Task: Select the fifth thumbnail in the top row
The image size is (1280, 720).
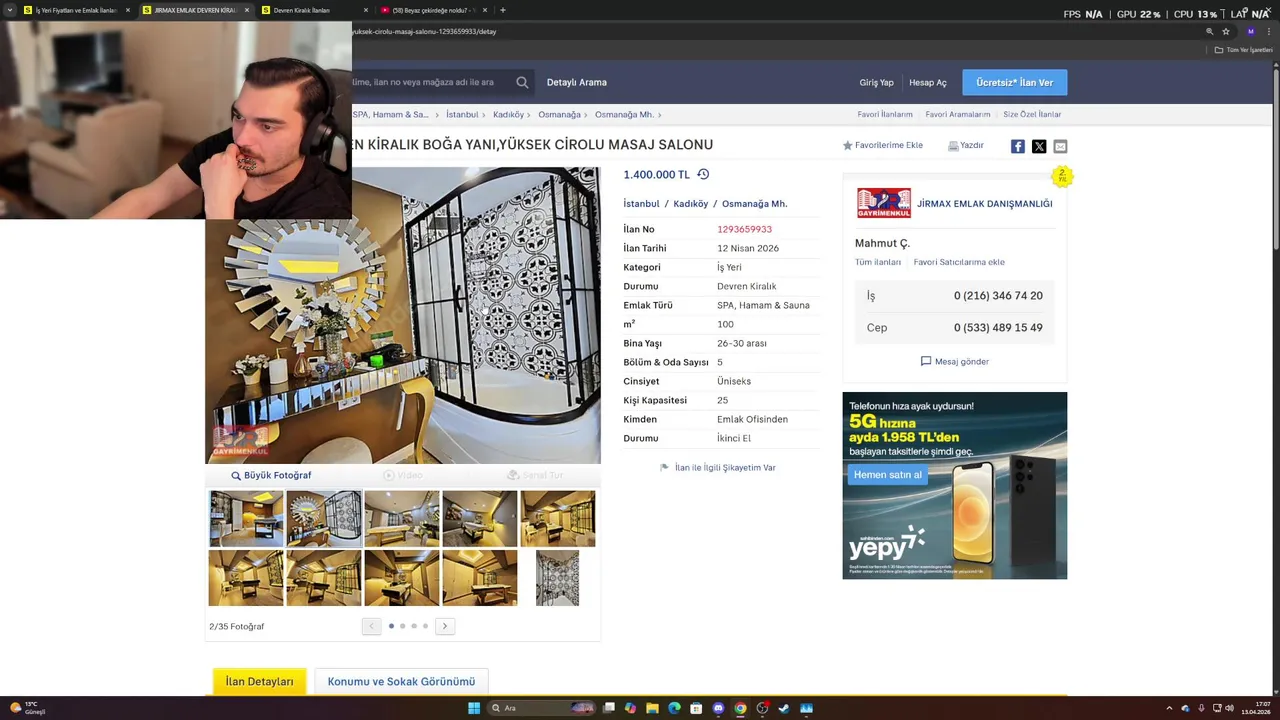Action: [558, 518]
